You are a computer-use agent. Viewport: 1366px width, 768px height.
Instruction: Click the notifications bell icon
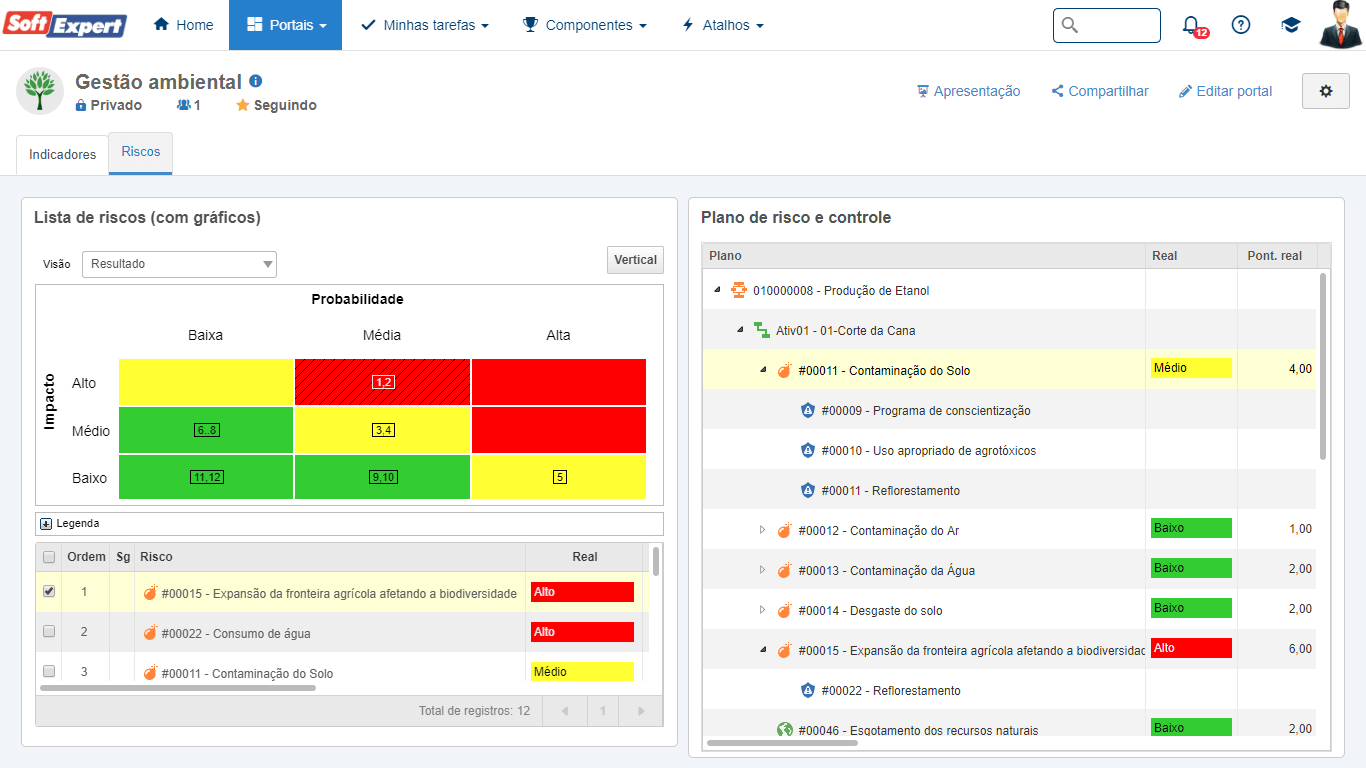[x=1191, y=25]
